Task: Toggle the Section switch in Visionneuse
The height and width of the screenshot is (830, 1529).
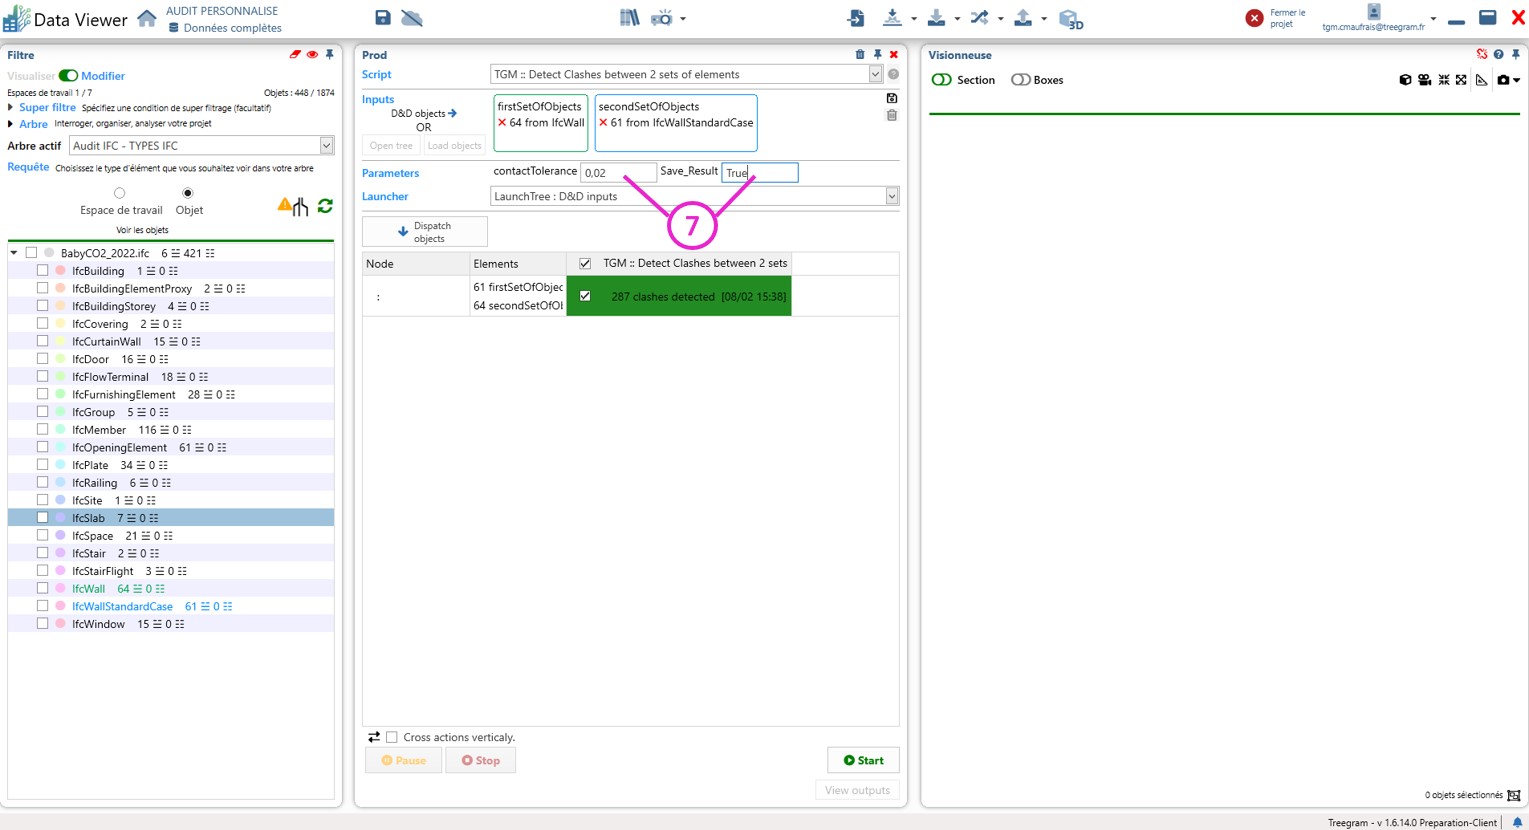Action: tap(942, 80)
